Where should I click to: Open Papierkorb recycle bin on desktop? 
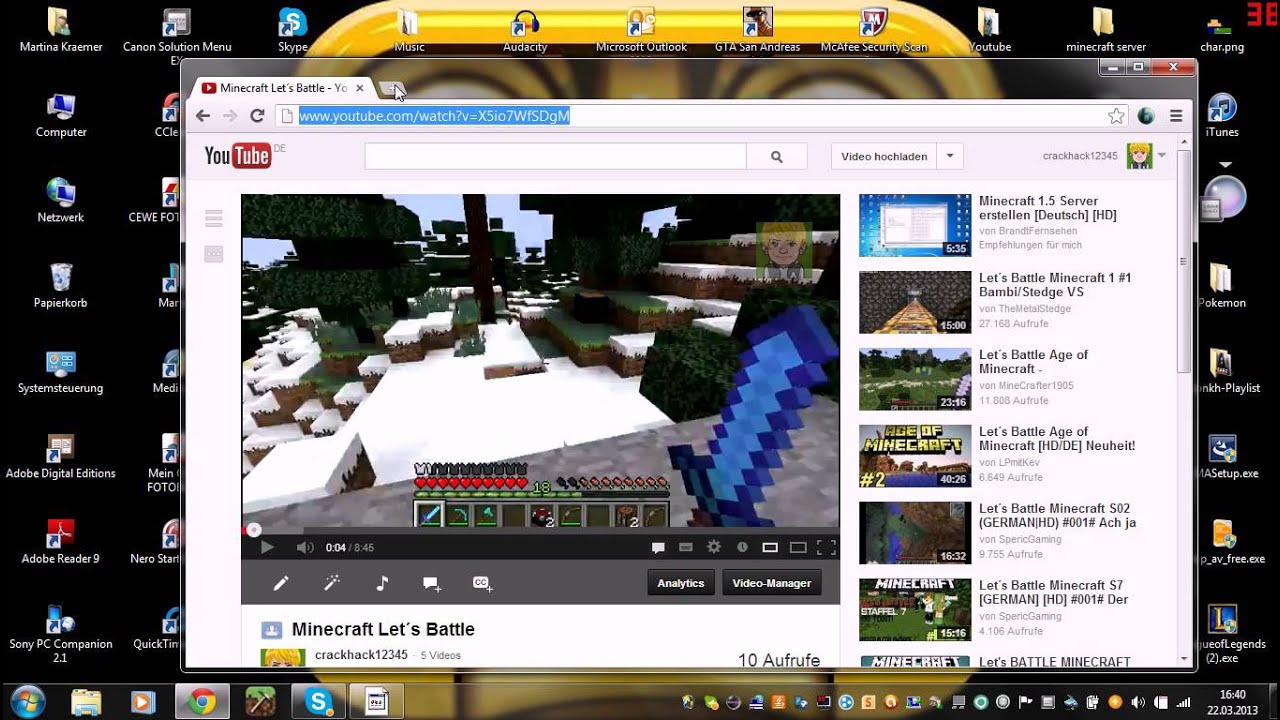[x=60, y=286]
